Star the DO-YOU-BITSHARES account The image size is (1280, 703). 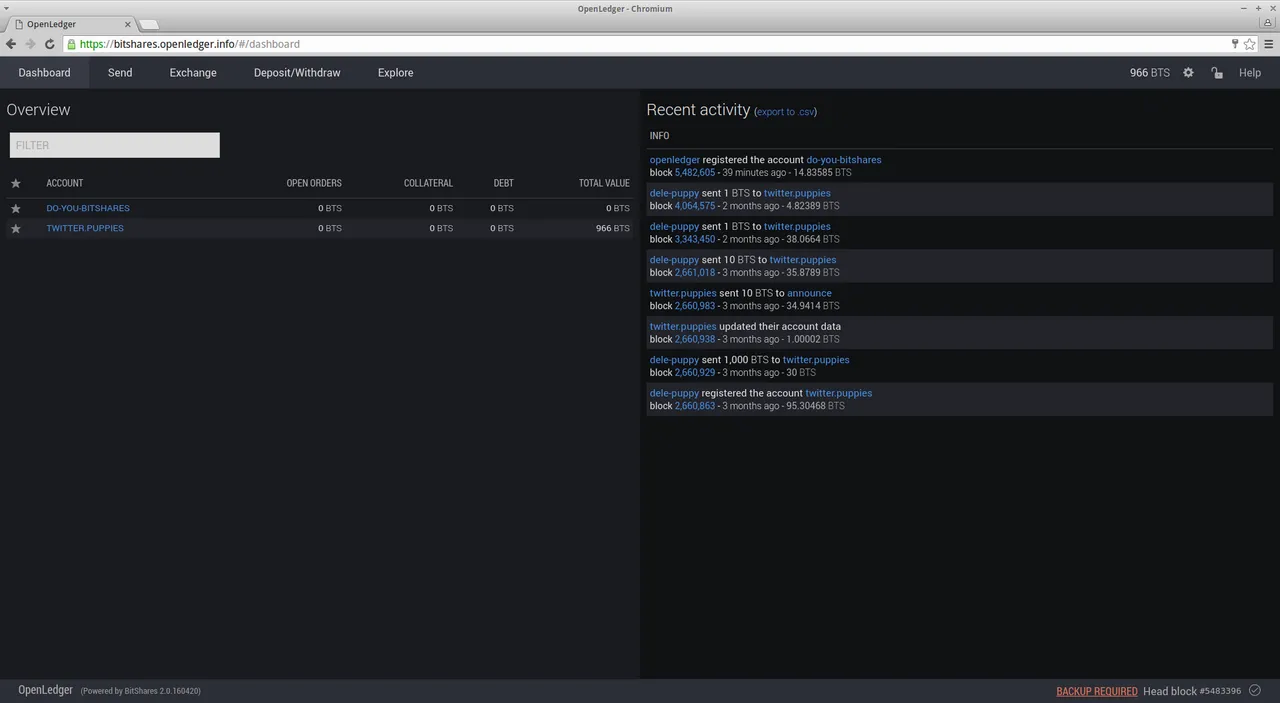coord(15,208)
